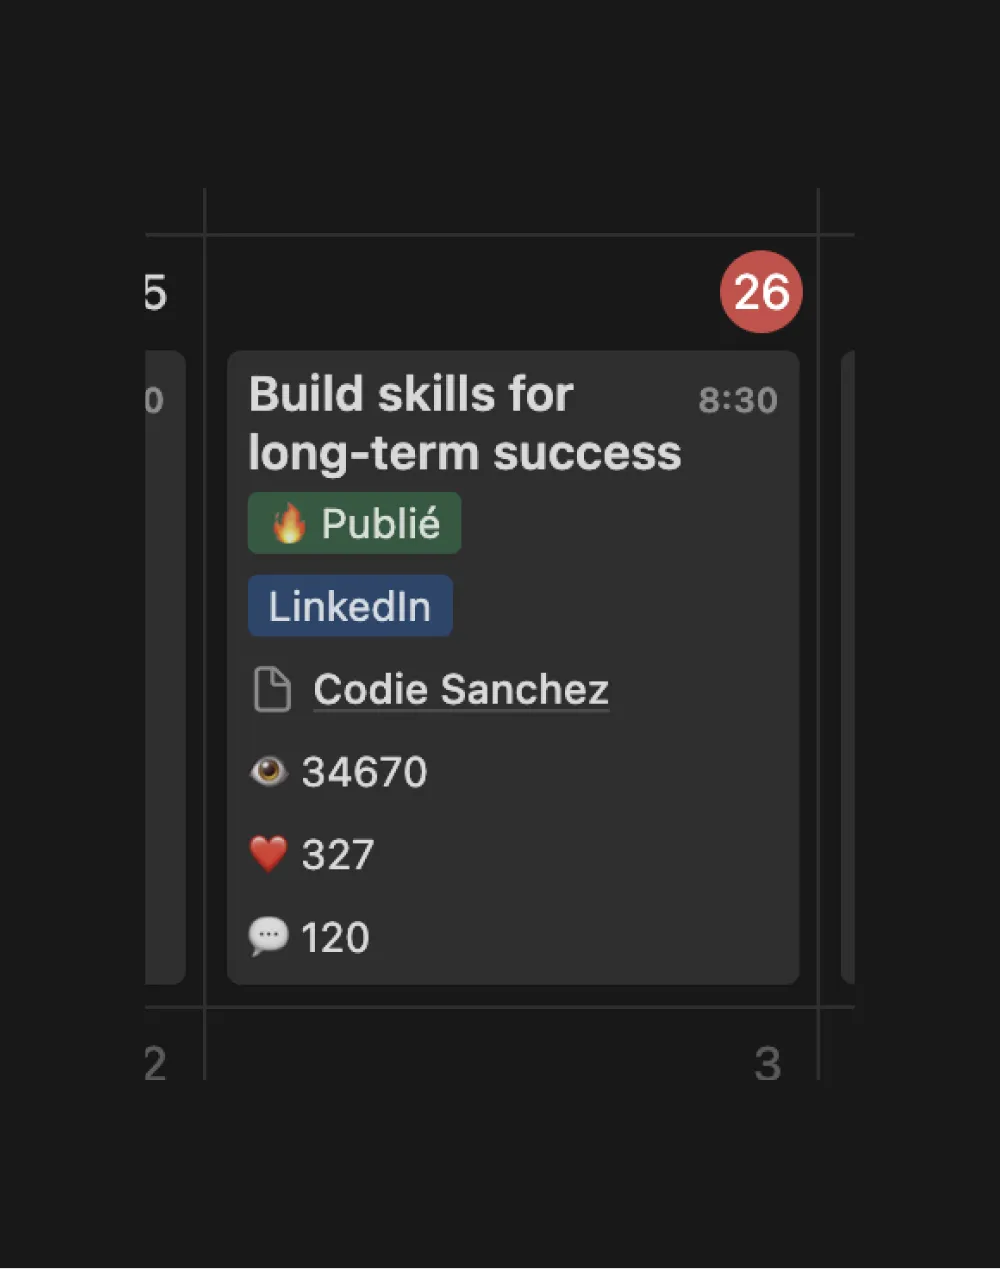This screenshot has width=1000, height=1269.
Task: Switch to calendar day 3
Action: pos(770,1064)
